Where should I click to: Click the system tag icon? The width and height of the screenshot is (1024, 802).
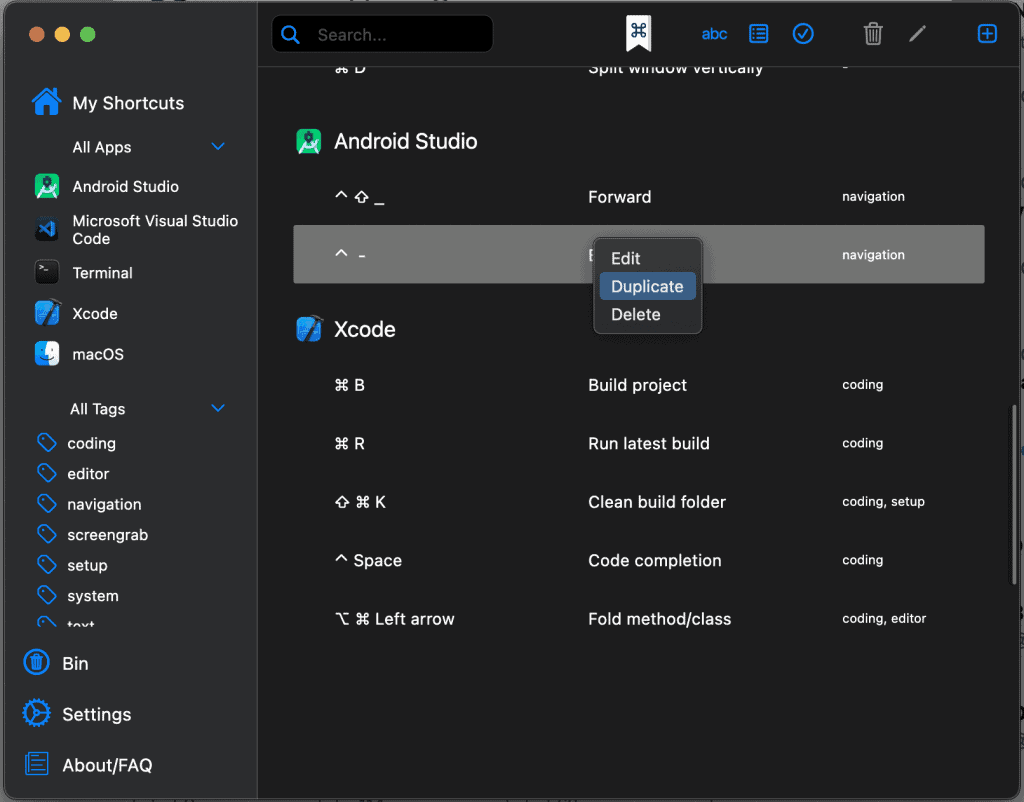tap(46, 595)
